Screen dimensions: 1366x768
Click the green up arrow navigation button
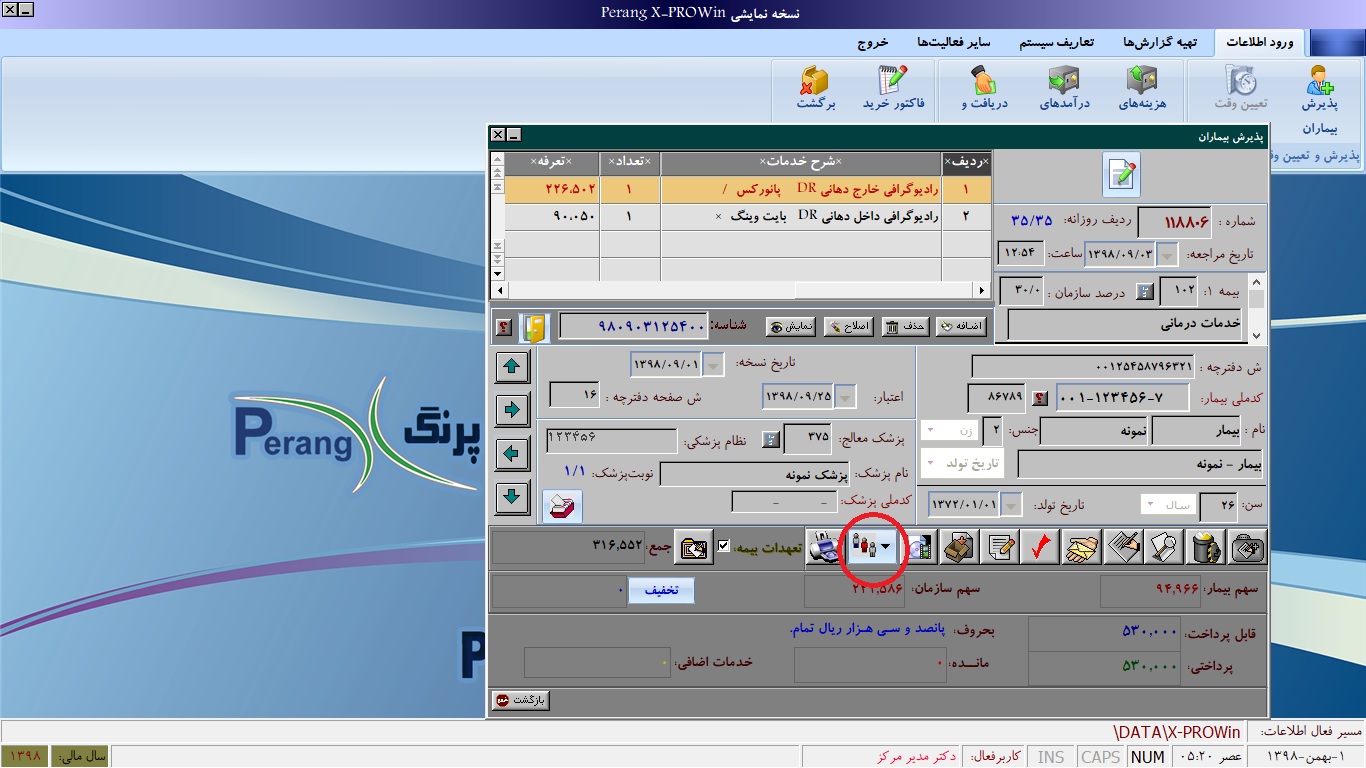[513, 367]
